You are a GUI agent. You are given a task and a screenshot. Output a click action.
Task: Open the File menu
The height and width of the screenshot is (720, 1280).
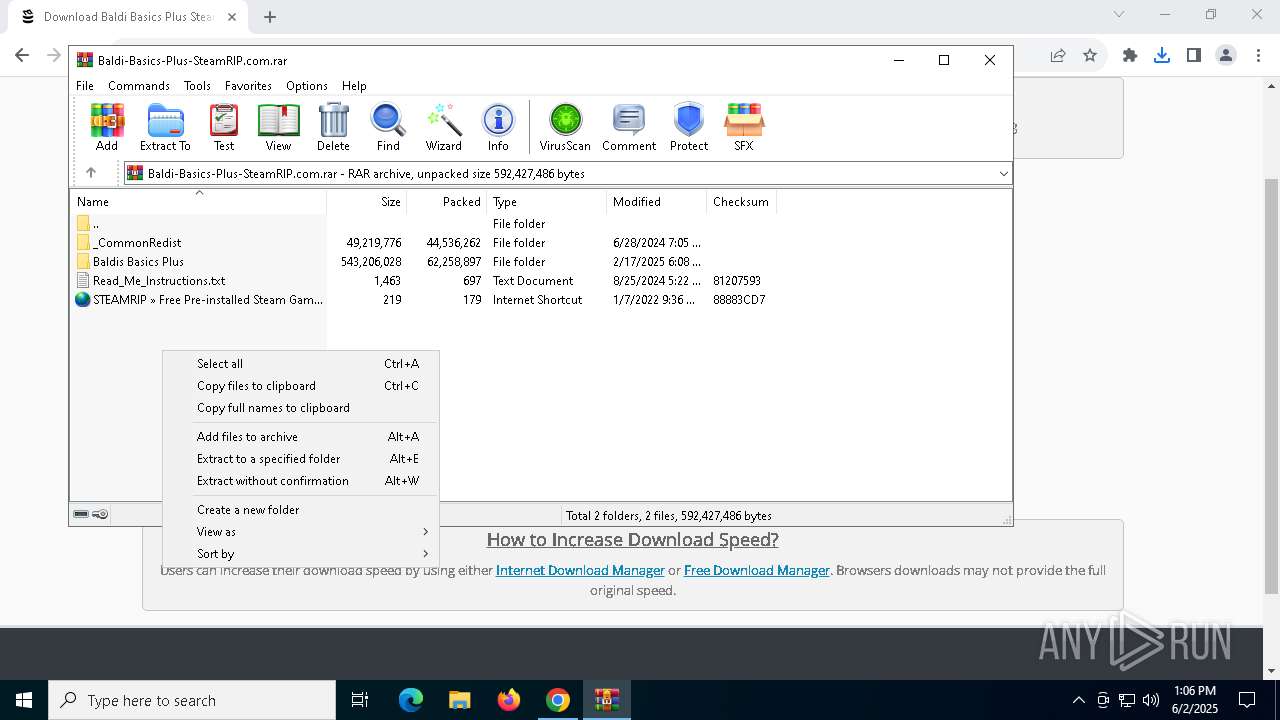[85, 86]
